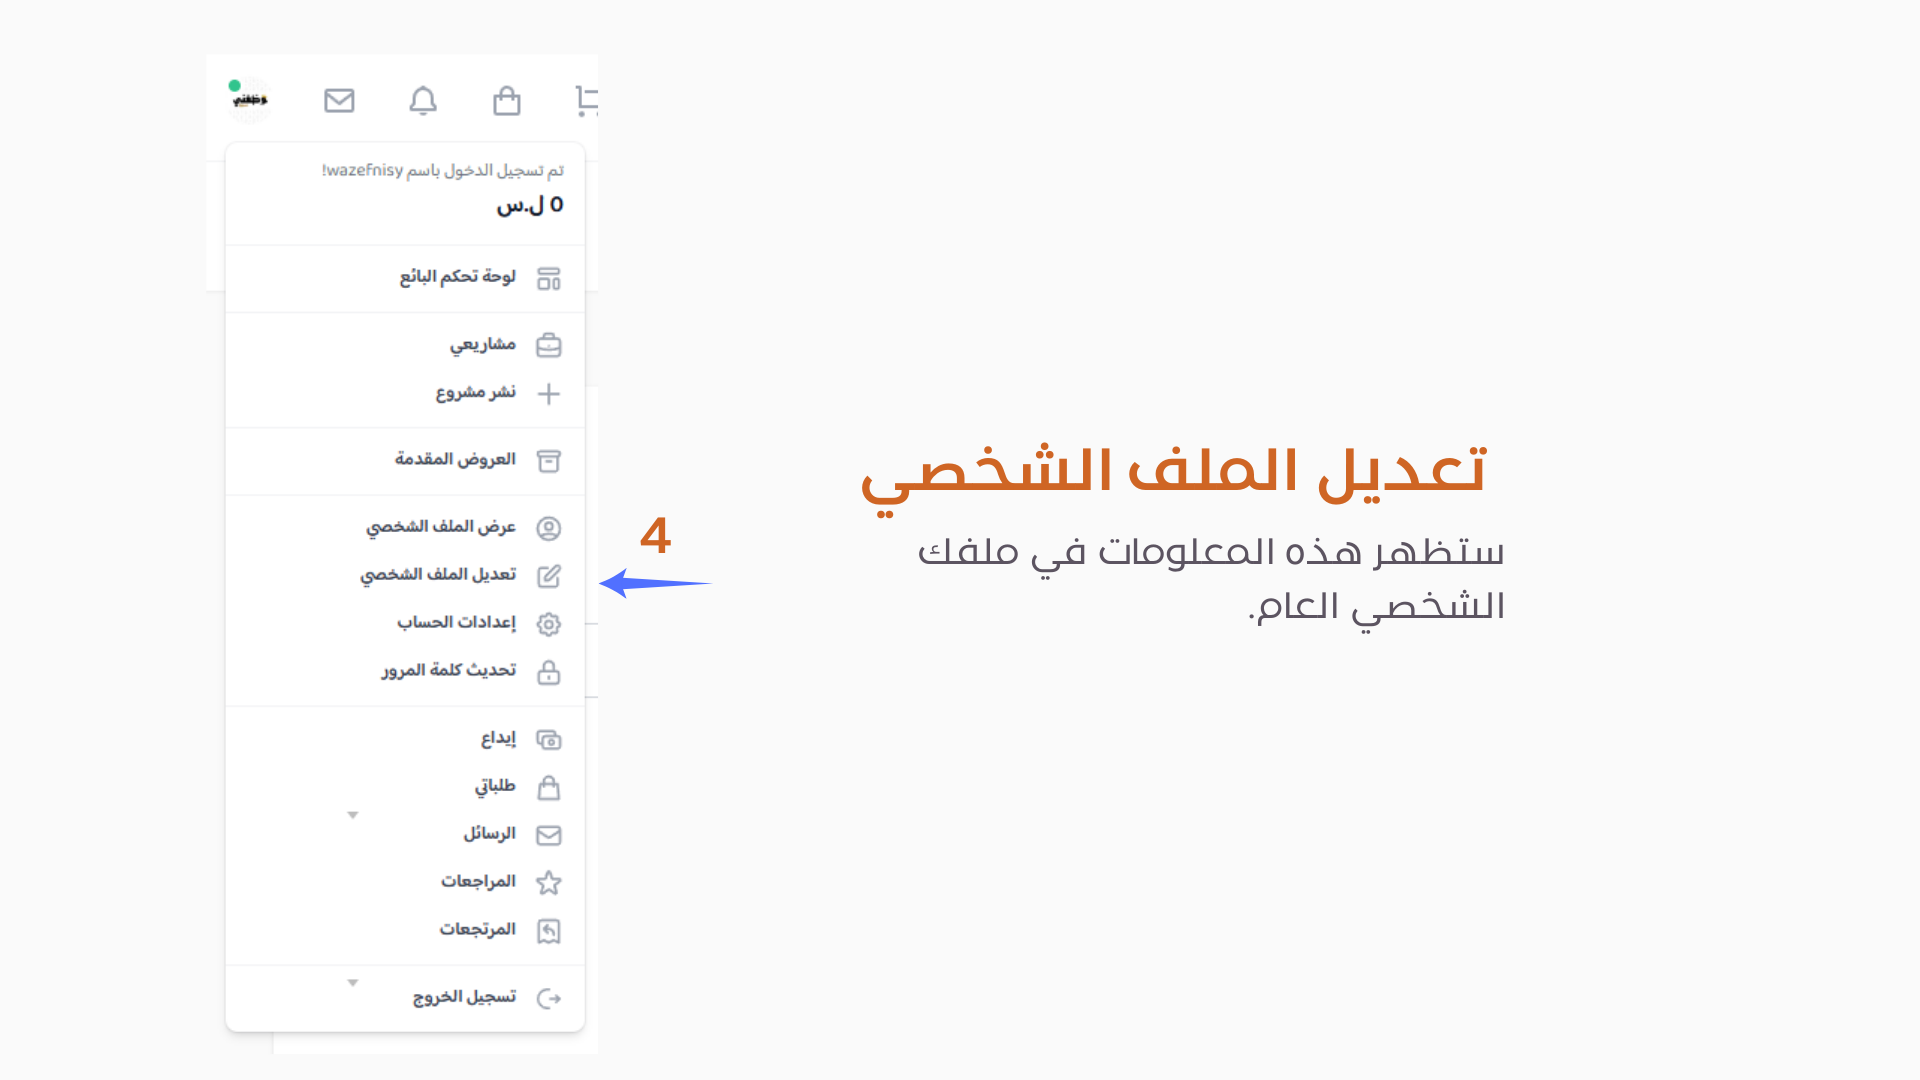Open the shopping bag icon in header

pos(507,101)
